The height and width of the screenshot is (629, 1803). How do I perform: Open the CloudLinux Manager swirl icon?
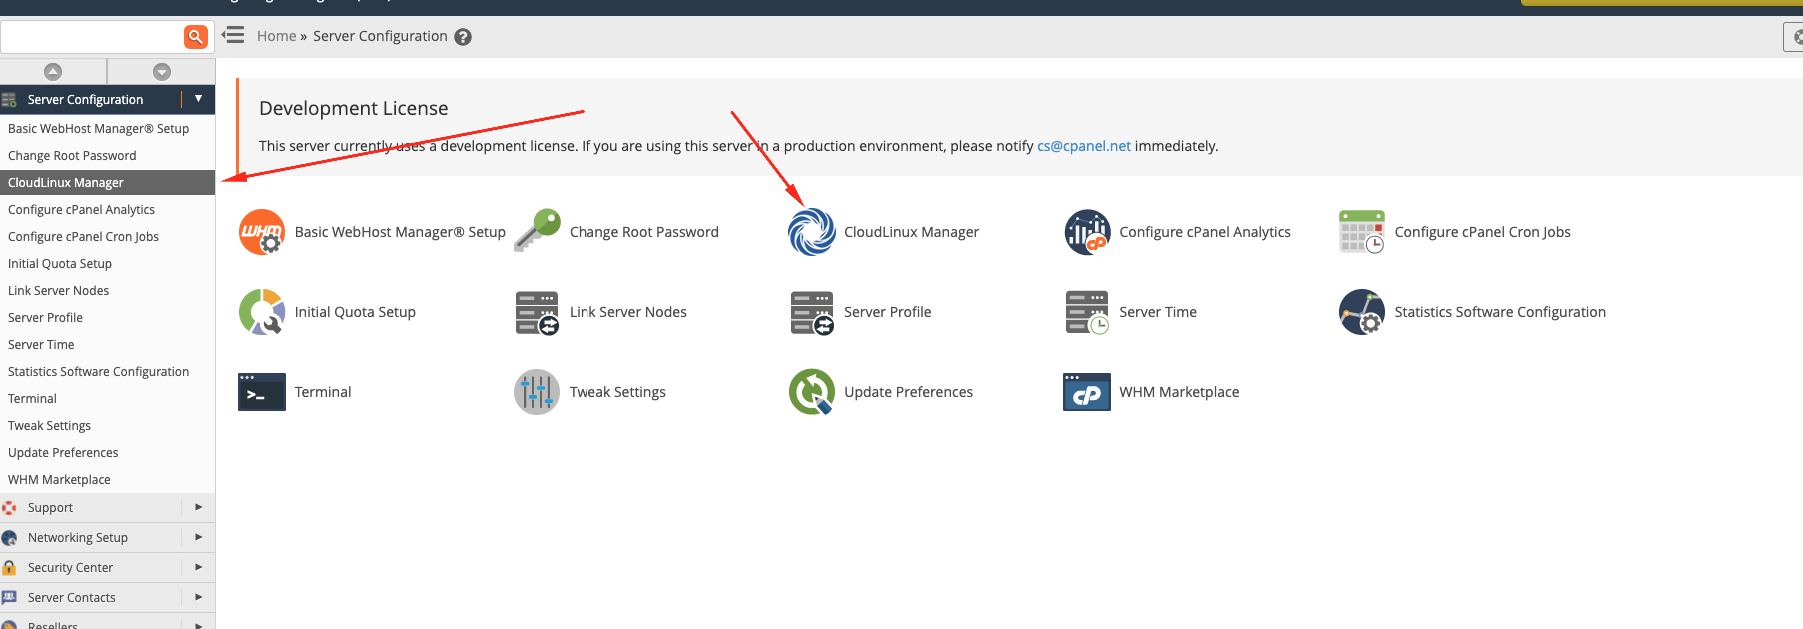tap(812, 232)
